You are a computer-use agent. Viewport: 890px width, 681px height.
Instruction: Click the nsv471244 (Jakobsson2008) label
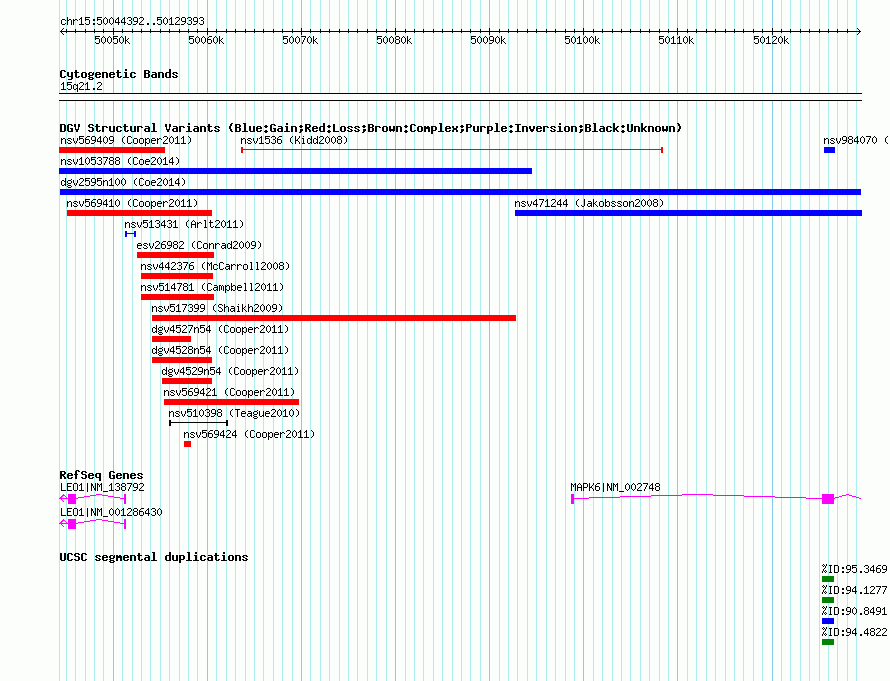(x=589, y=203)
